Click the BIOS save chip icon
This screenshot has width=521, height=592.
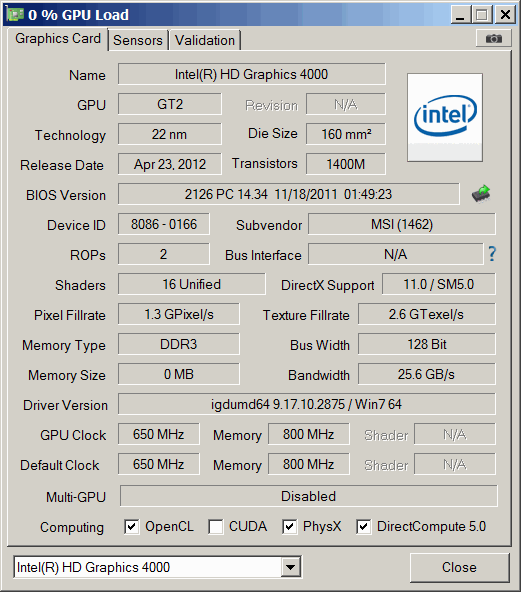click(x=481, y=194)
